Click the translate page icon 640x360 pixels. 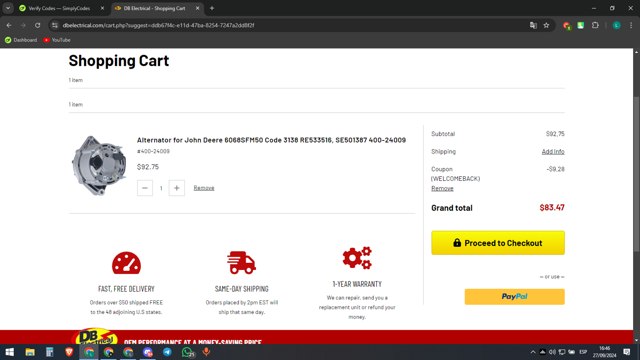pos(533,25)
